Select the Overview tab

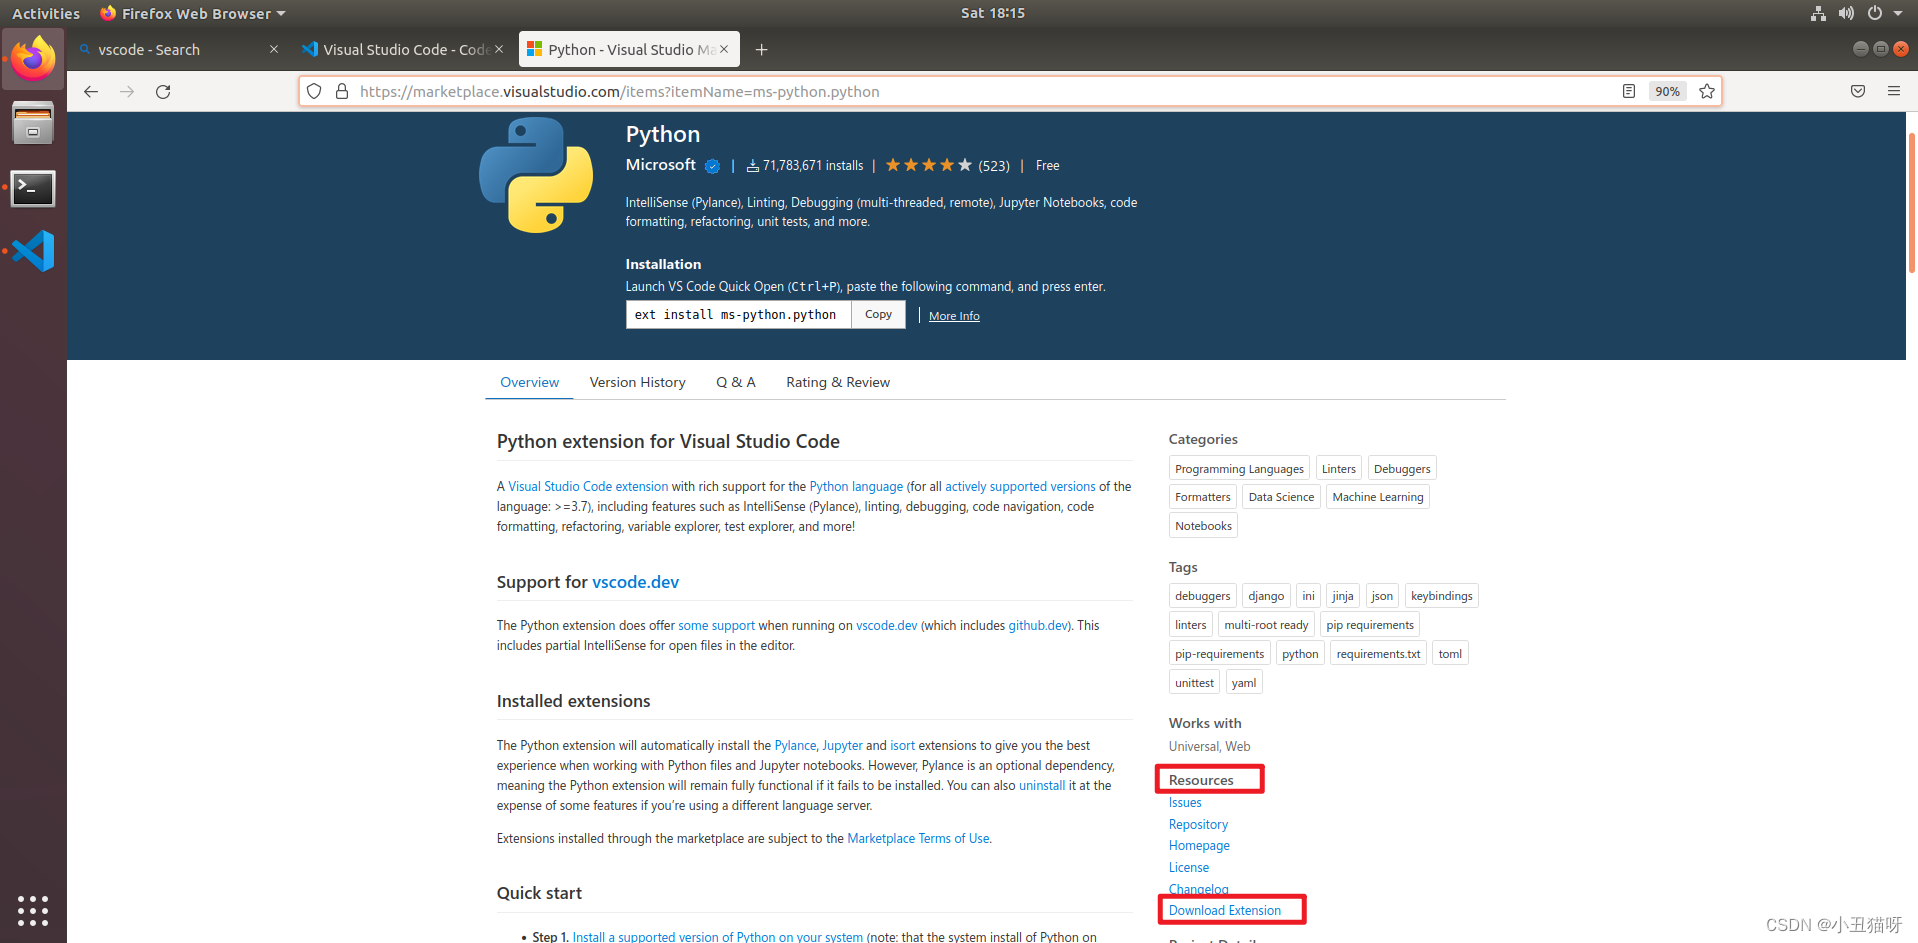(529, 382)
